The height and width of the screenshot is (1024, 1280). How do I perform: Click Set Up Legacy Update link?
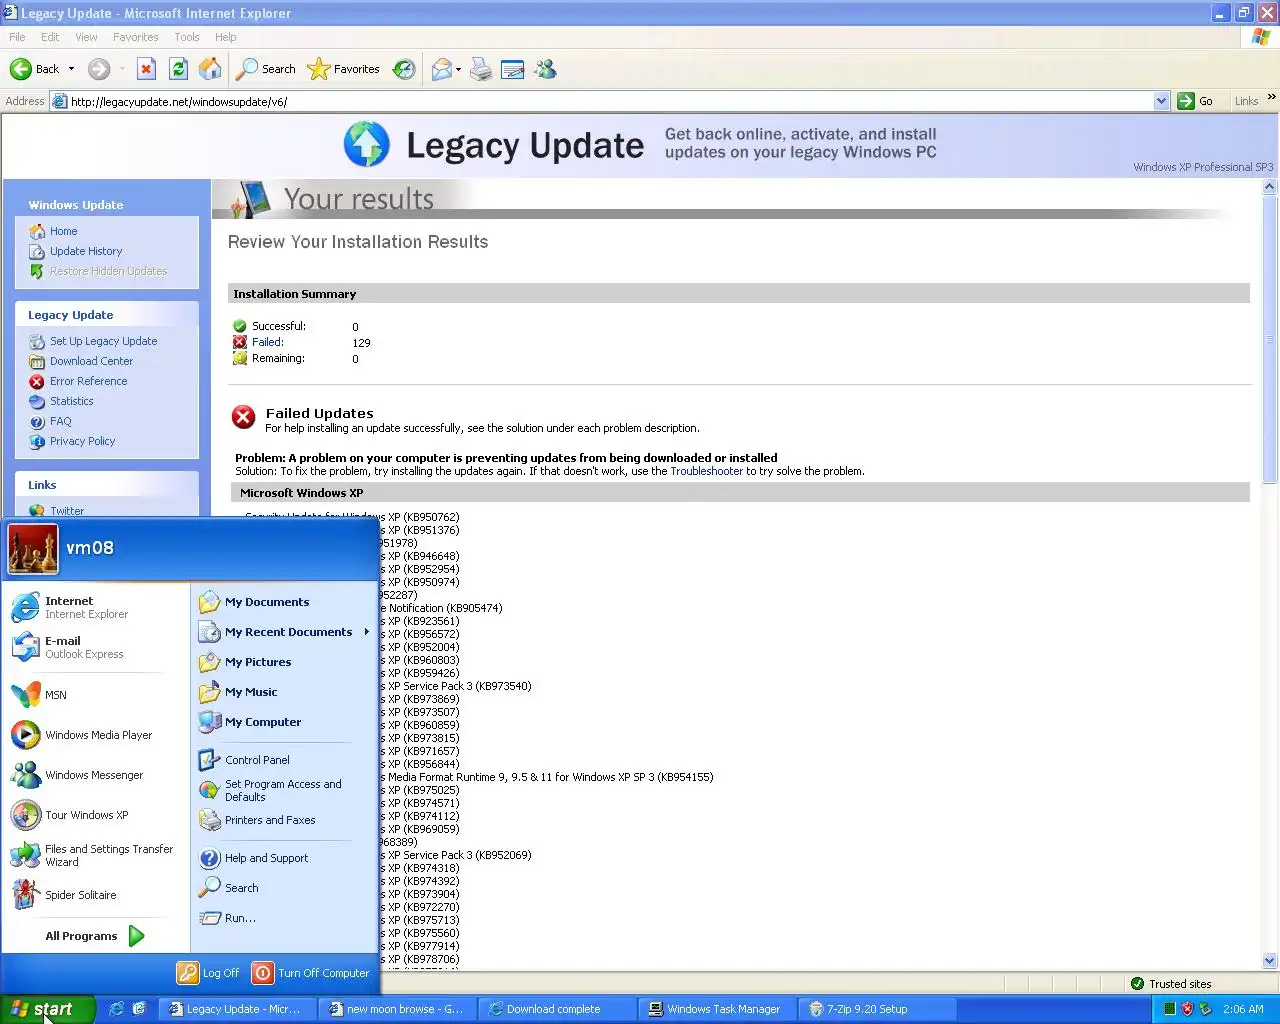tap(103, 341)
